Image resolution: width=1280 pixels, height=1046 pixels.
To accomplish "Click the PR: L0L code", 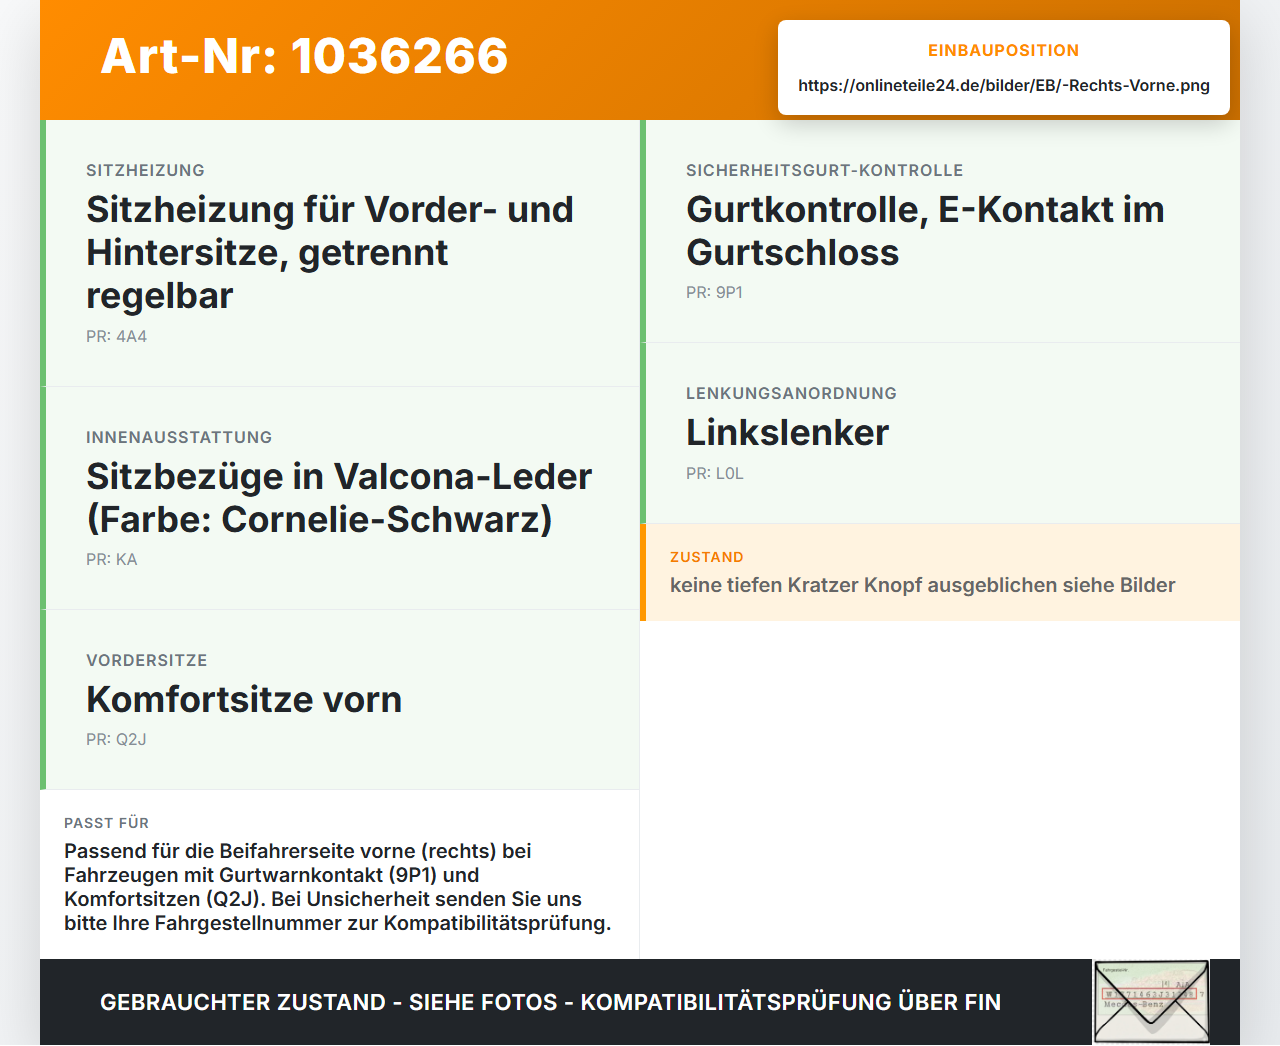I will point(715,474).
